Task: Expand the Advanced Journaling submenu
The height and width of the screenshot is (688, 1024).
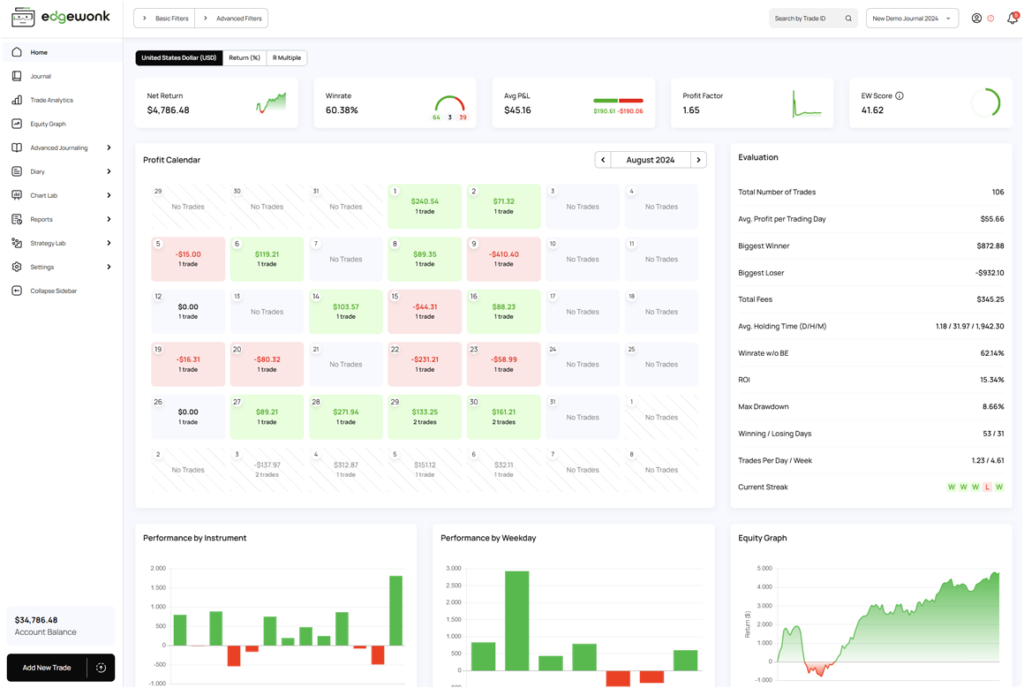Action: pos(108,148)
